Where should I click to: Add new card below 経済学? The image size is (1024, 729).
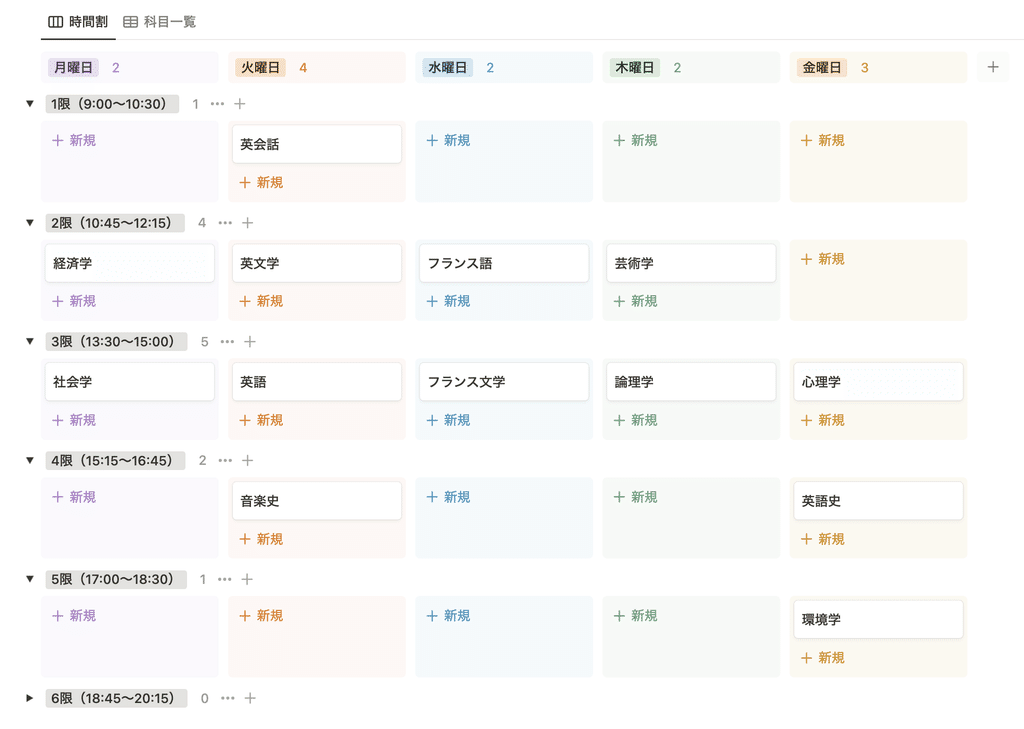pyautogui.click(x=74, y=301)
